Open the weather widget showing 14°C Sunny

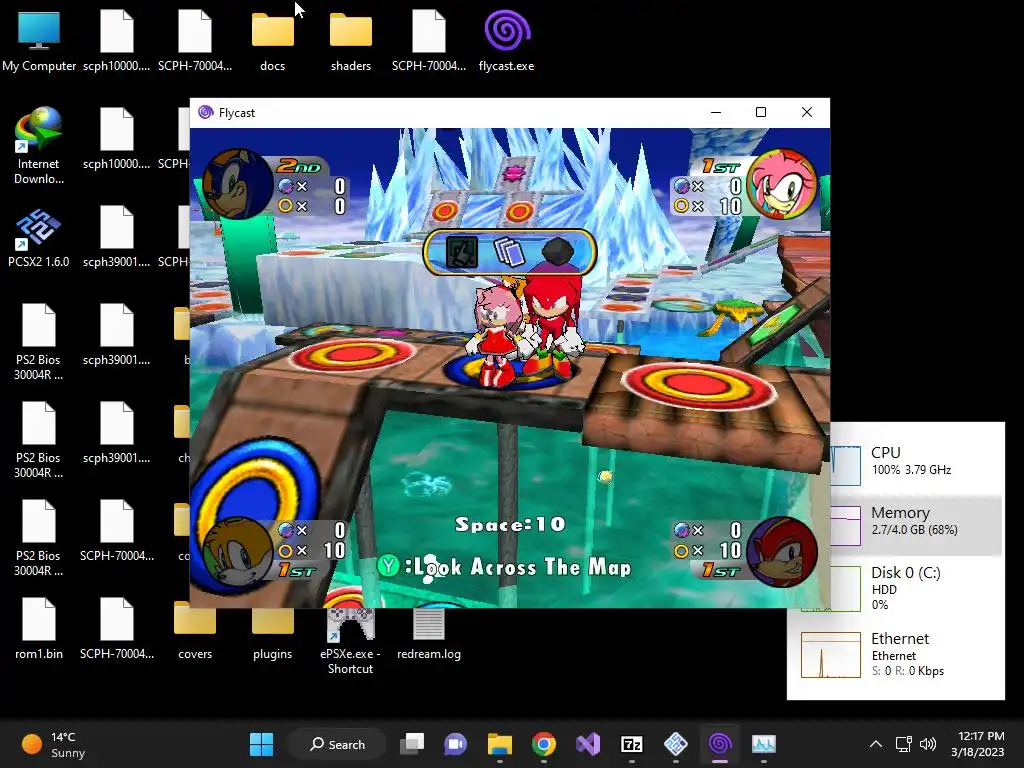tap(54, 744)
